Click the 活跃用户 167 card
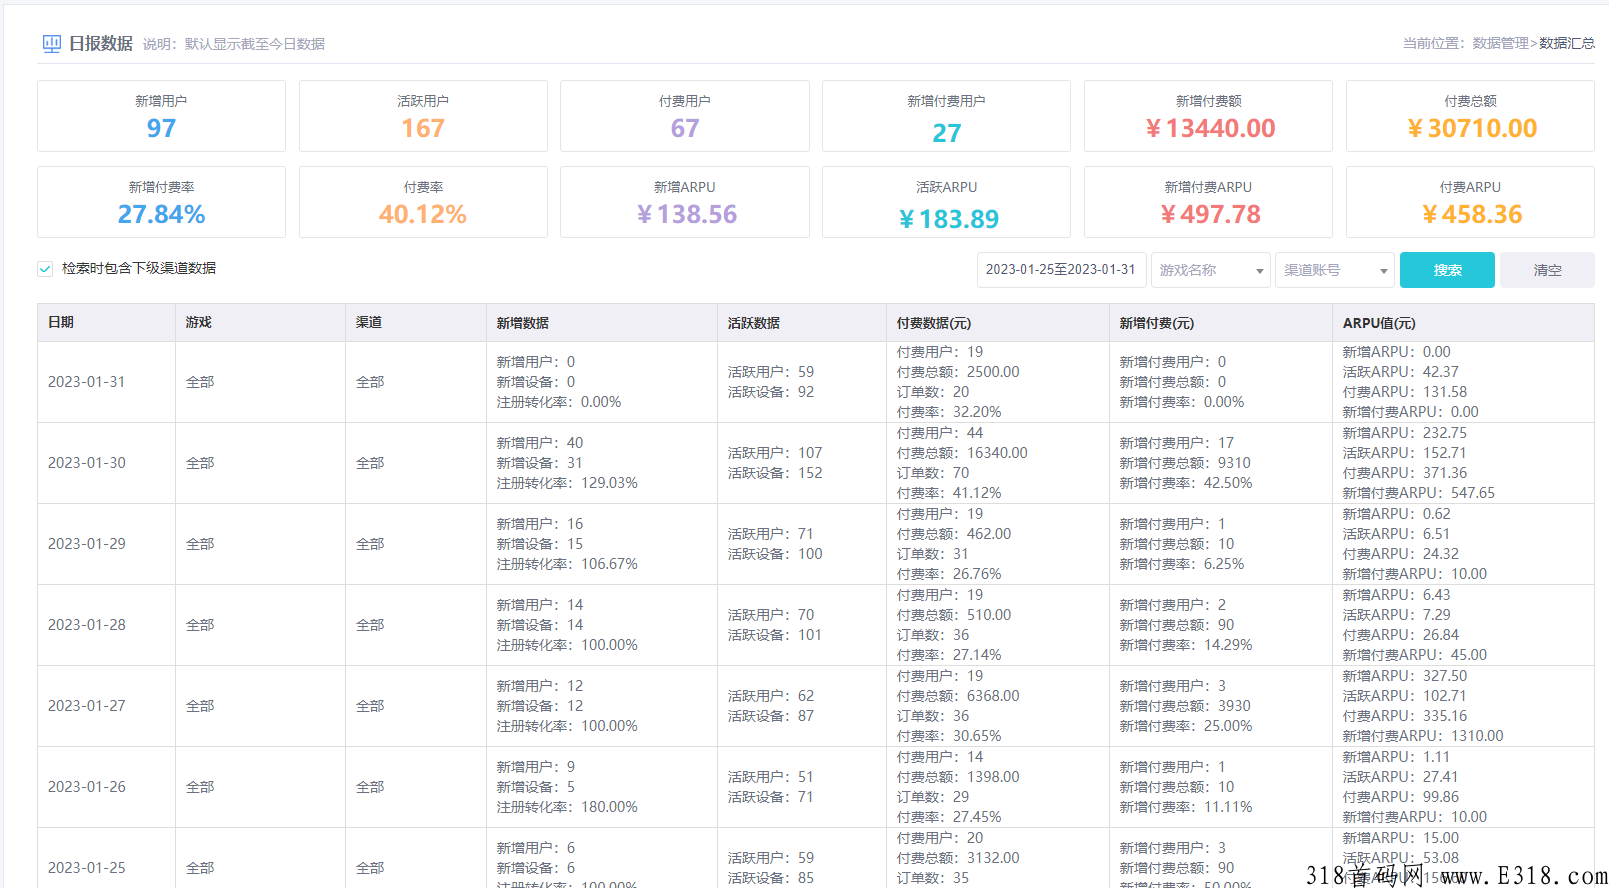This screenshot has height=888, width=1609. (423, 116)
